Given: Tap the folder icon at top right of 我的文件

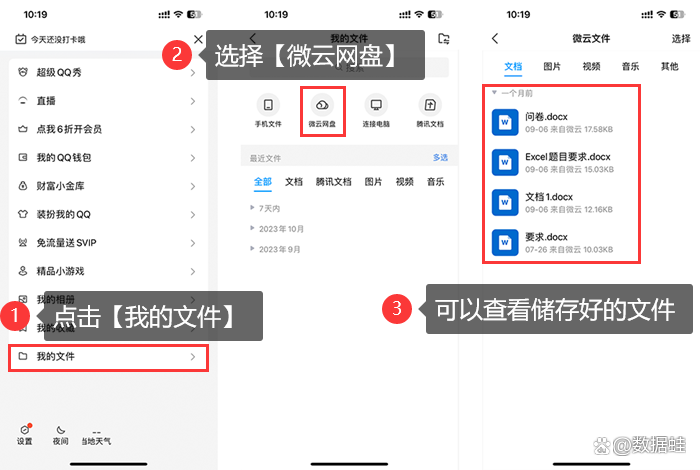Looking at the screenshot, I should point(444,38).
